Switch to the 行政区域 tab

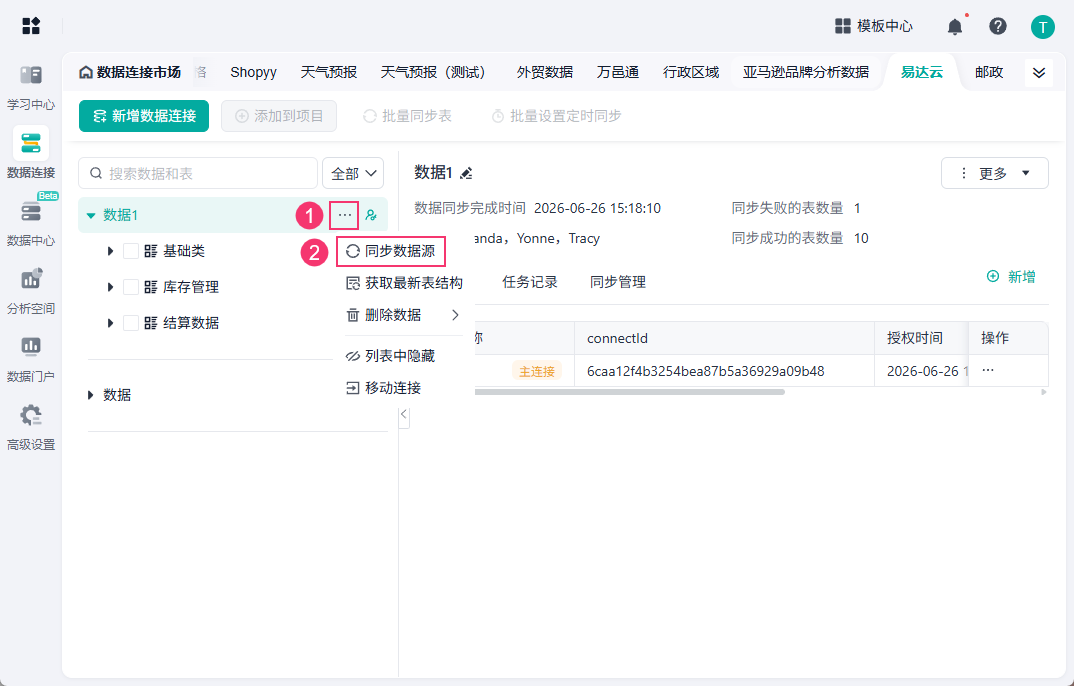[x=691, y=72]
